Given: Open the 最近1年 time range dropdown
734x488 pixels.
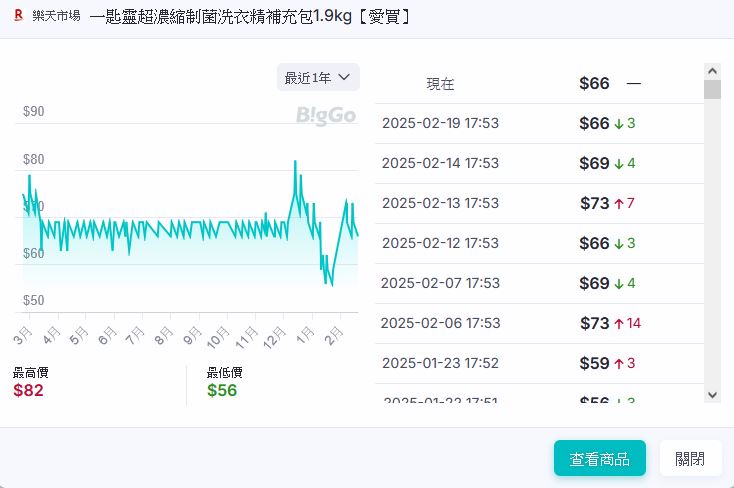Looking at the screenshot, I should tap(317, 78).
